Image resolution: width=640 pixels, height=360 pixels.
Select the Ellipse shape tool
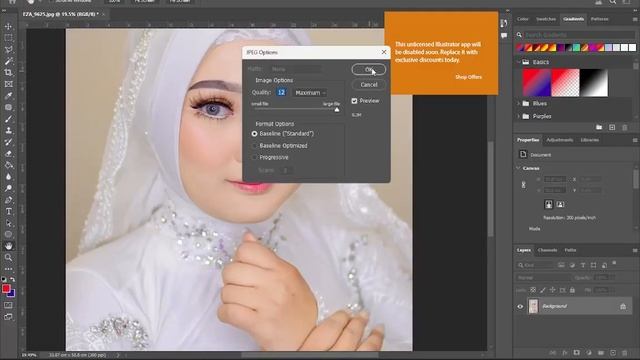click(8, 235)
